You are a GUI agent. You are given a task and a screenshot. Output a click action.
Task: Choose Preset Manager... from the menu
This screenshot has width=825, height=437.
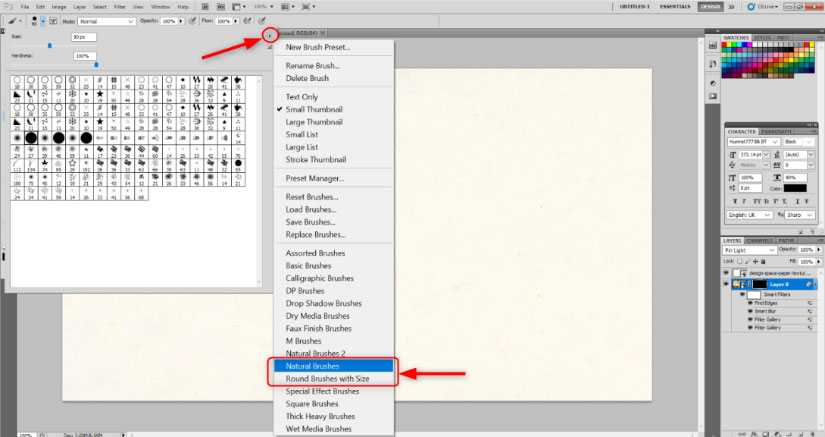coord(334,178)
